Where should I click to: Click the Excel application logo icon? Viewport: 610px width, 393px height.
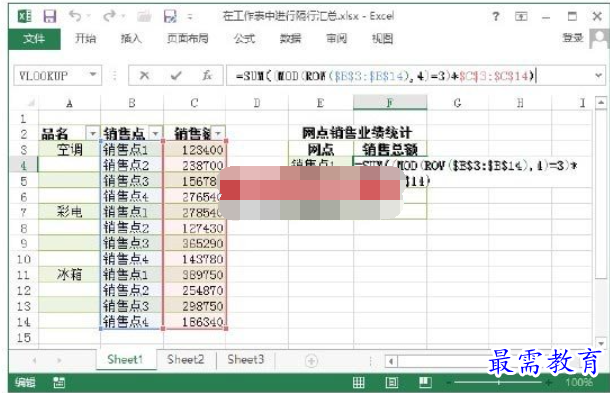[25, 16]
